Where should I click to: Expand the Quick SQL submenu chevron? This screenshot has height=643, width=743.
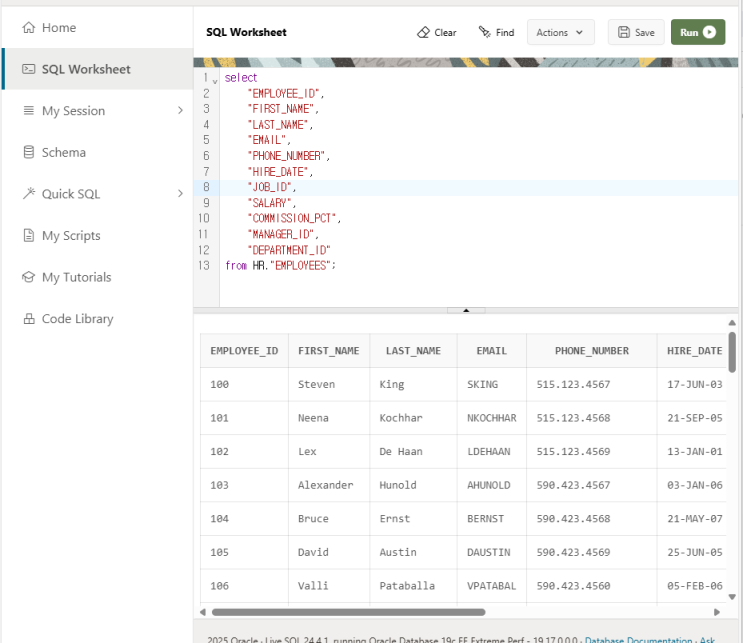pos(180,193)
